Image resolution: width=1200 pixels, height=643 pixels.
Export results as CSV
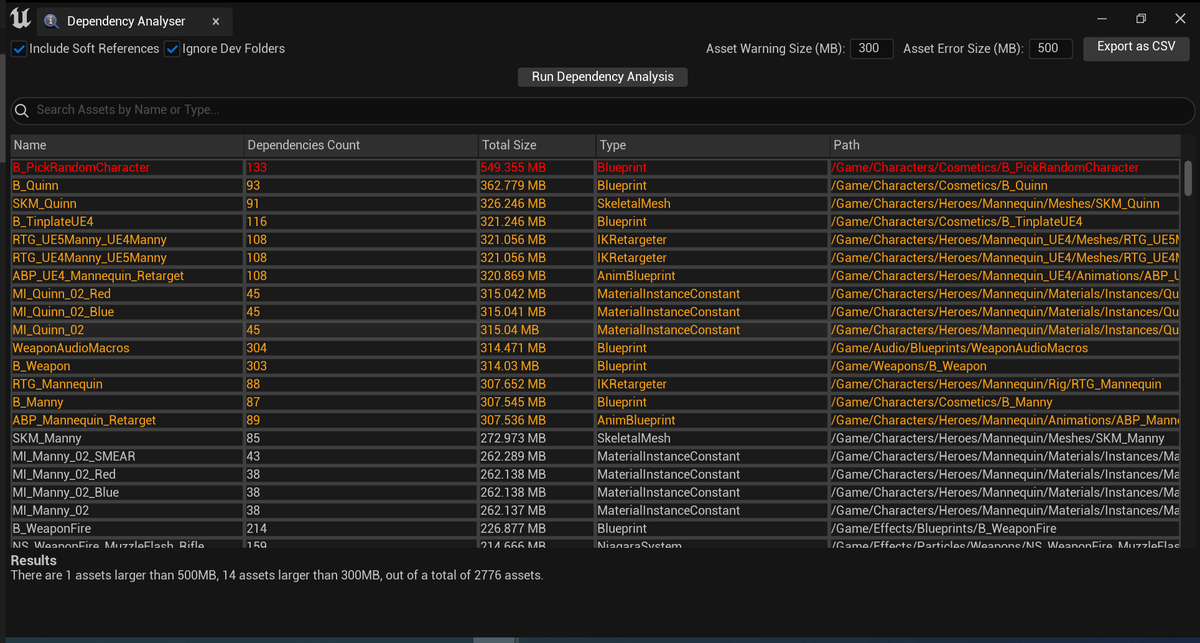click(1136, 48)
